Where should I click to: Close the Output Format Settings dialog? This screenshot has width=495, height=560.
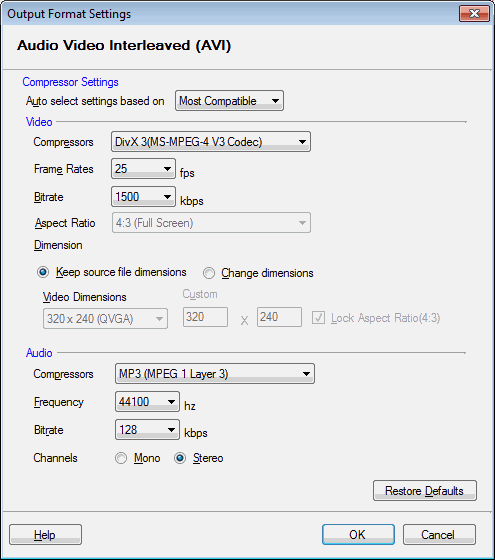coord(474,14)
